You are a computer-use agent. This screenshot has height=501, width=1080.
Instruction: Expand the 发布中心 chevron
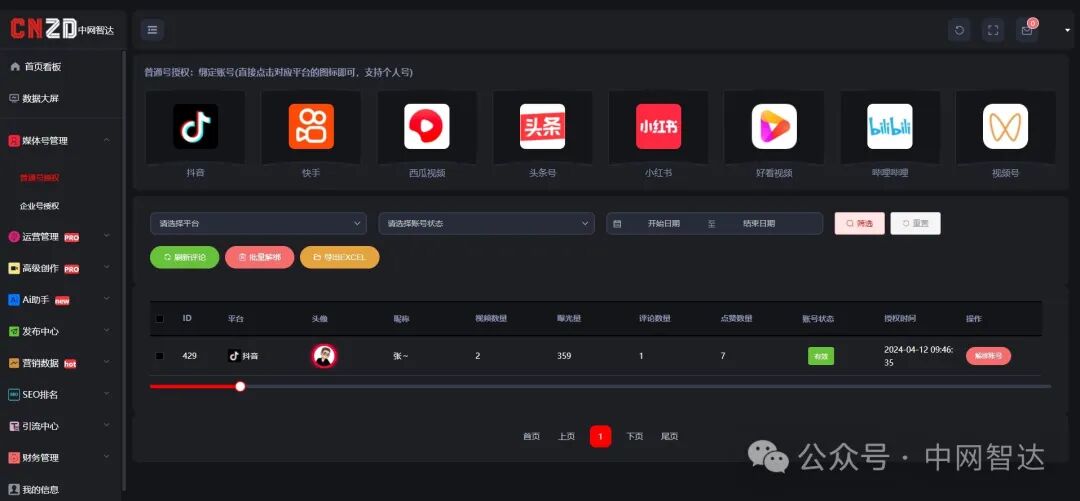click(107, 331)
